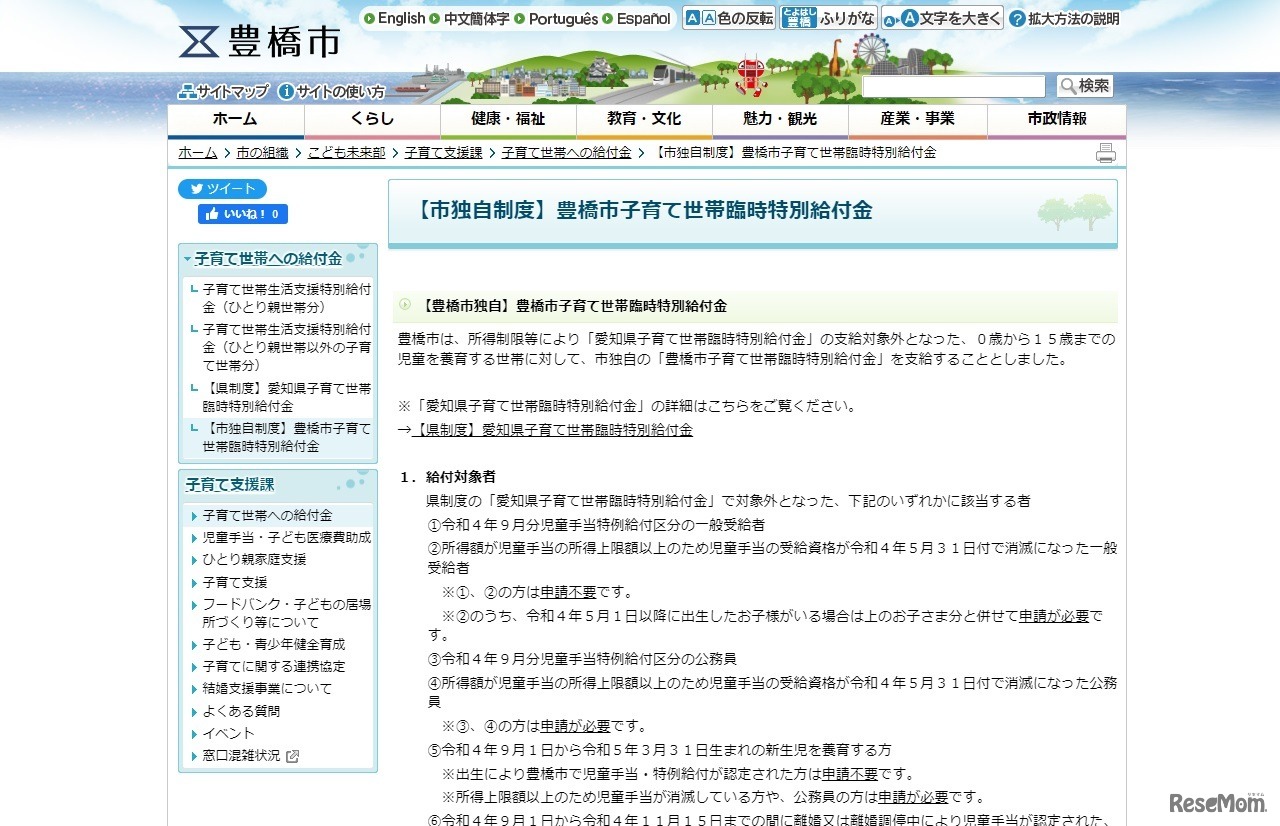Click the Twitter tweet button
Screen dimensions: 1280x826
(222, 189)
